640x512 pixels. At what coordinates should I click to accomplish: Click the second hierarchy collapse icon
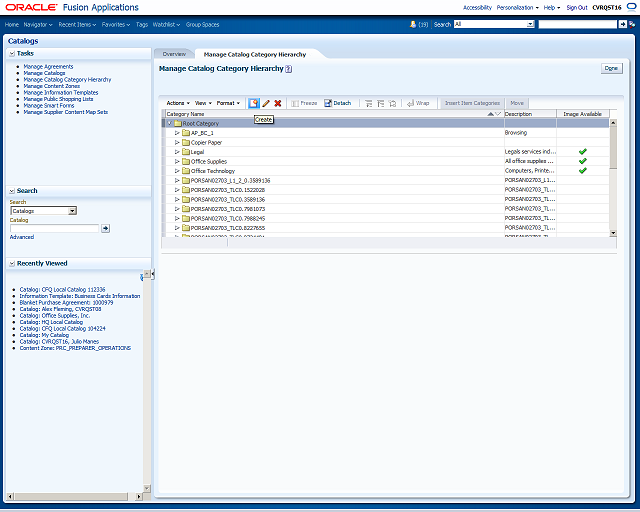pos(380,103)
